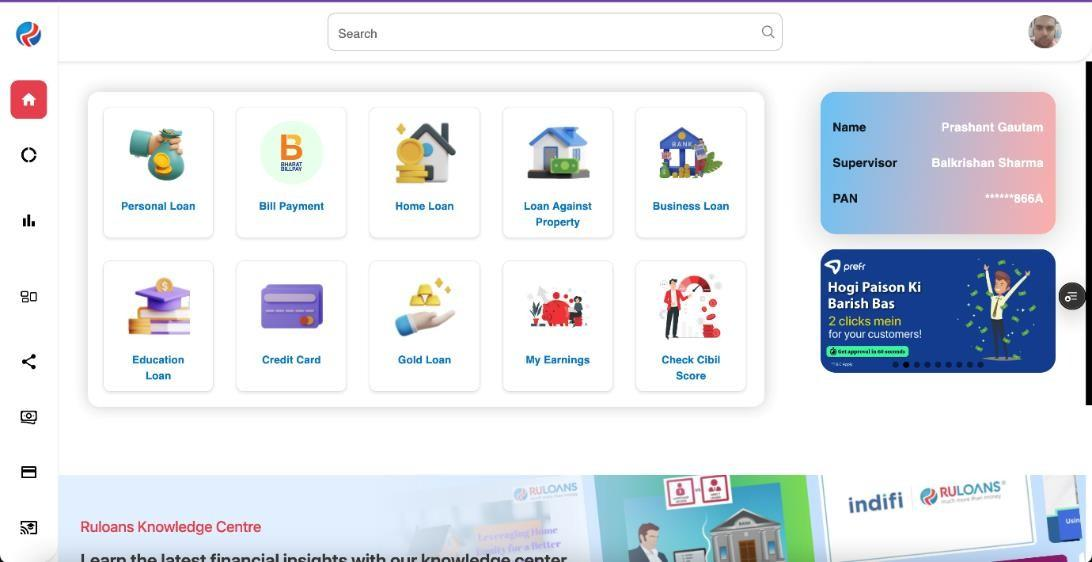Viewport: 1092px width, 562px height.
Task: Open the bar chart reports sidebar icon
Action: pos(29,221)
